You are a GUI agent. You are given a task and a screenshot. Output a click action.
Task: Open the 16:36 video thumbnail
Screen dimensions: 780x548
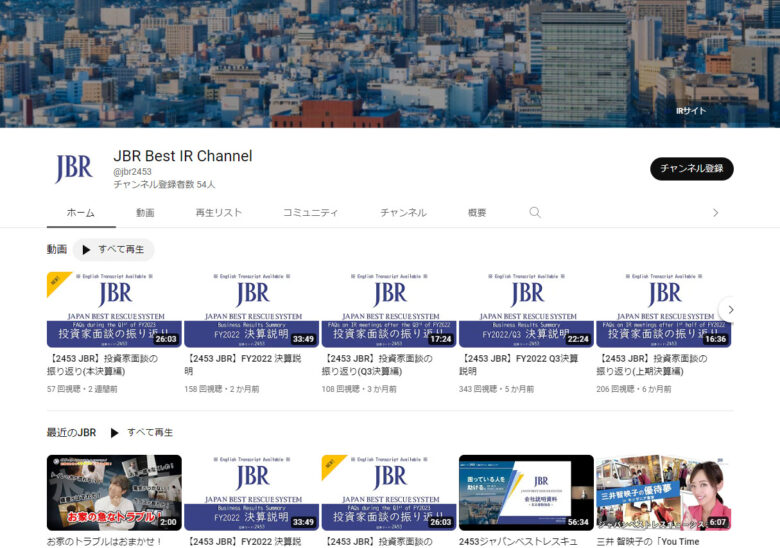coord(664,309)
